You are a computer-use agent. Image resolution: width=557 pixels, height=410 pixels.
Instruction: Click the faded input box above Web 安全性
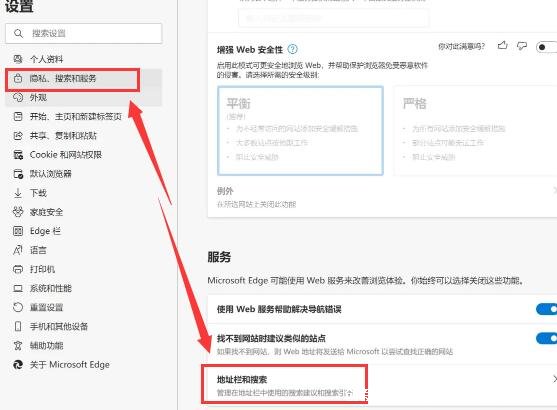click(334, 18)
